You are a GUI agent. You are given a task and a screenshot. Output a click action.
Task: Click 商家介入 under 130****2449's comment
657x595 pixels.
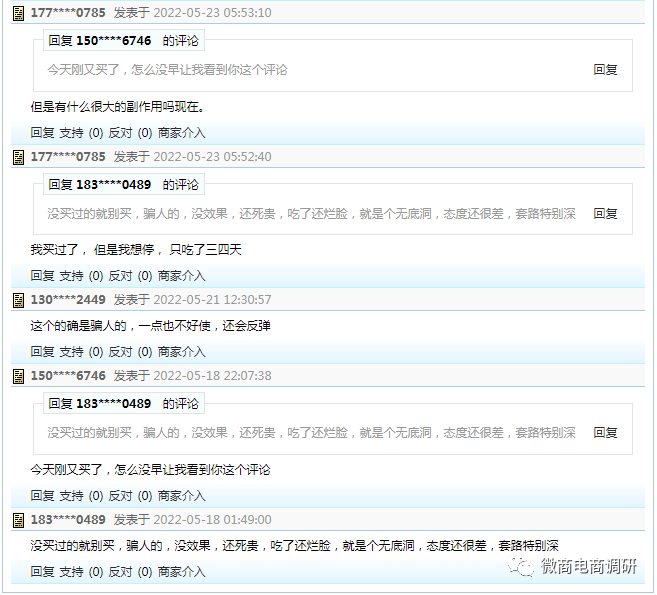pyautogui.click(x=181, y=352)
